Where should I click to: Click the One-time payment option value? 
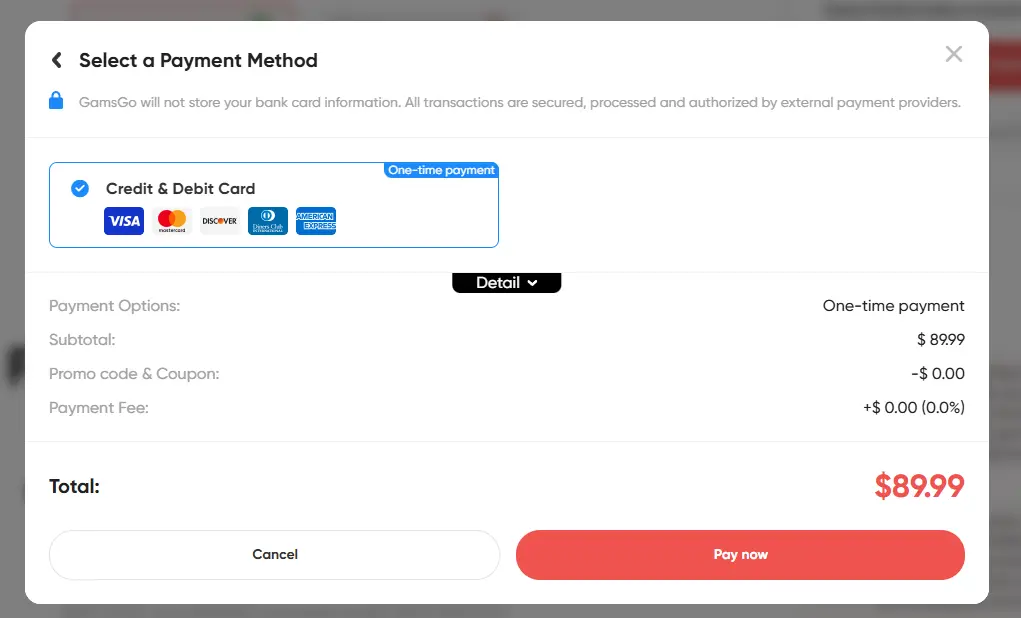point(893,306)
